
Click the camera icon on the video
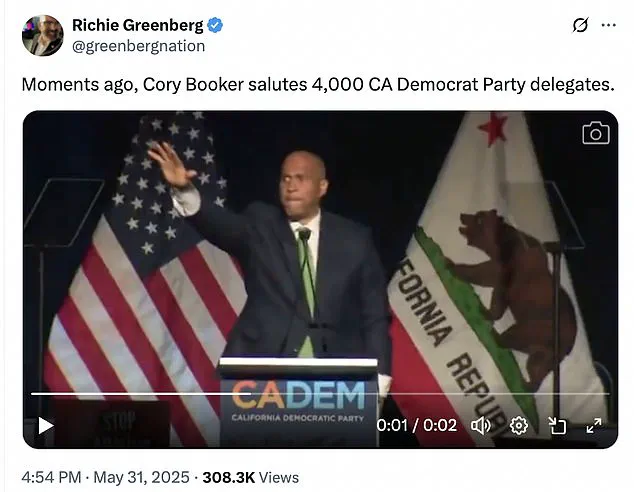pos(596,133)
